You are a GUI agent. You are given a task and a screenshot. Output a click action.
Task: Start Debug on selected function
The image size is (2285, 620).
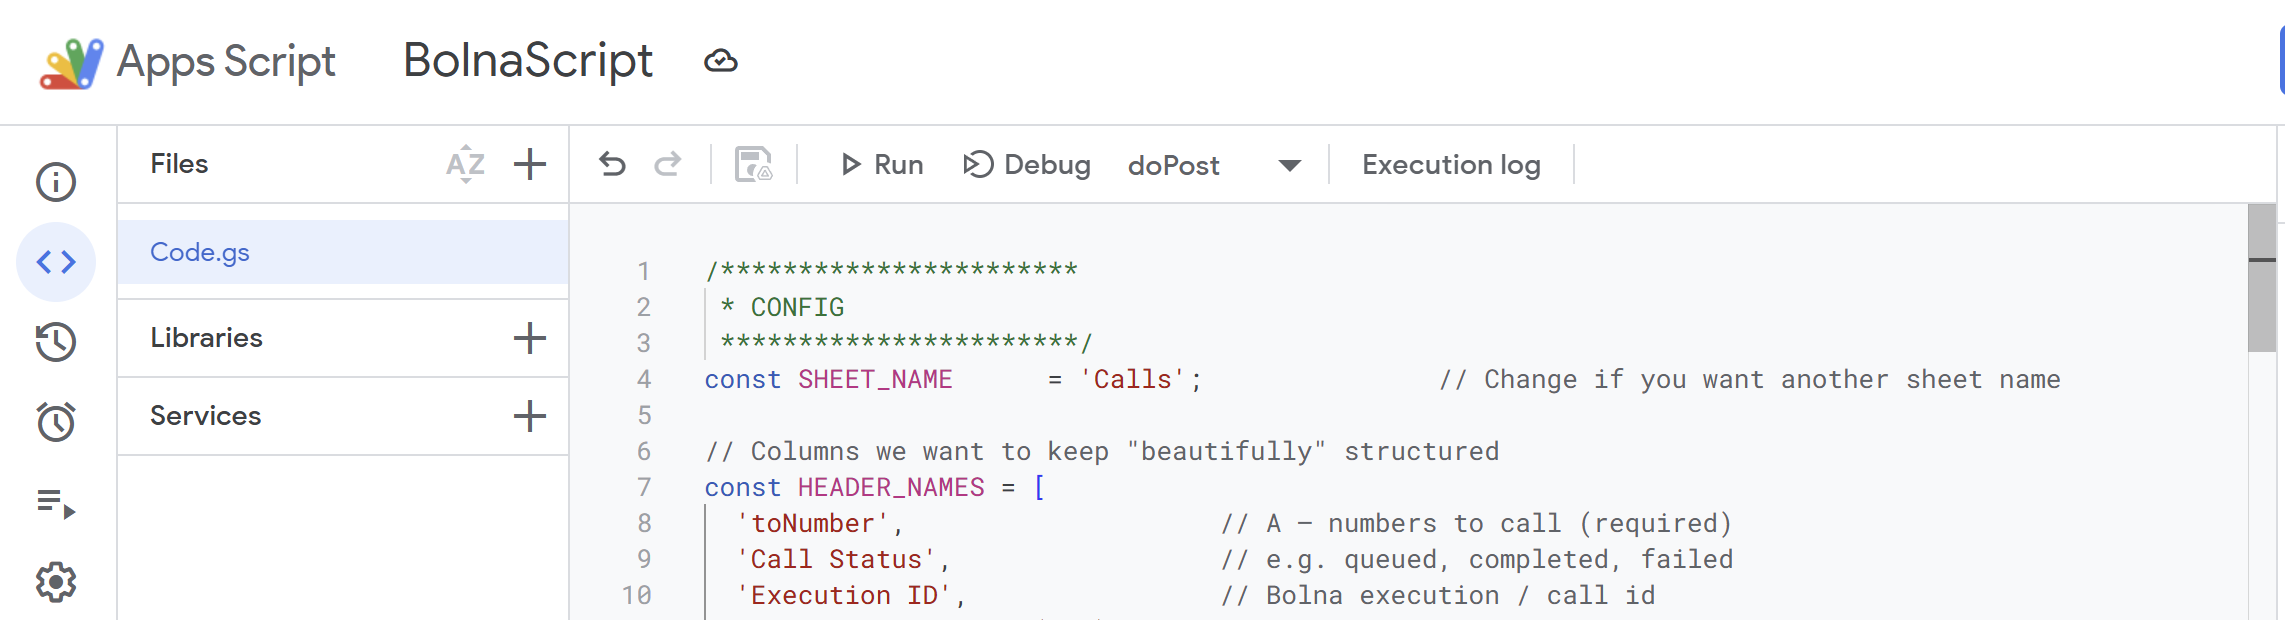[1027, 164]
